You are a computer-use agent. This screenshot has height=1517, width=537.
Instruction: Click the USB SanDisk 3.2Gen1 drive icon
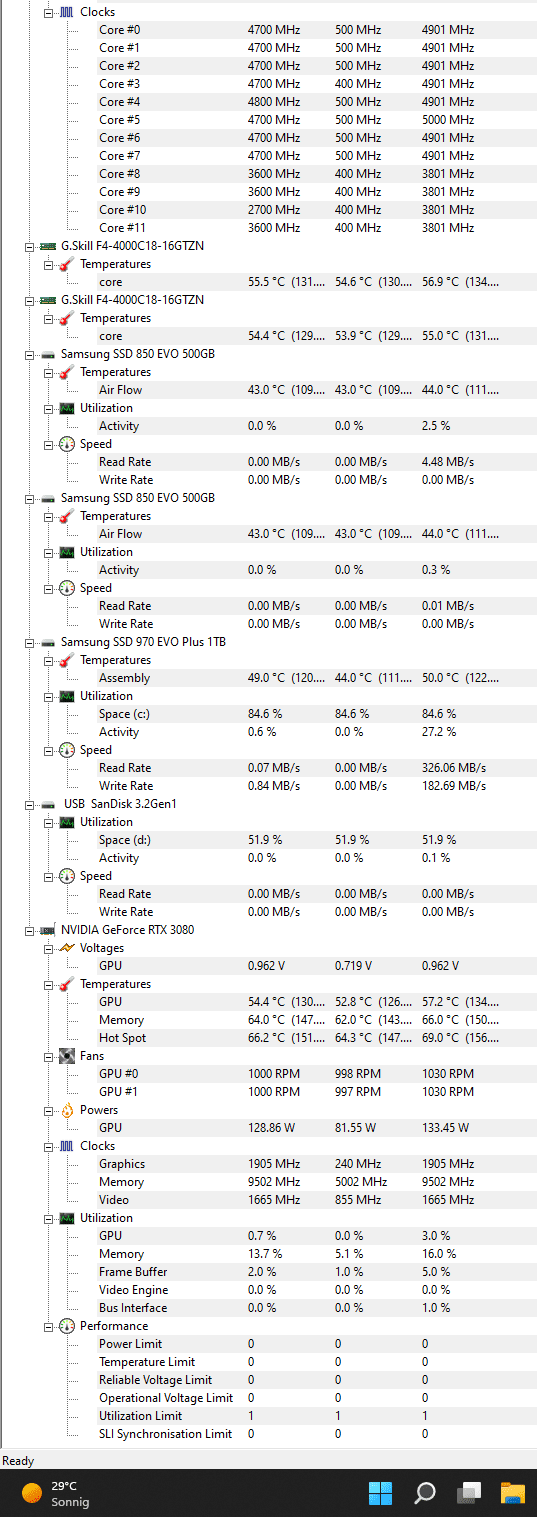pyautogui.click(x=48, y=804)
